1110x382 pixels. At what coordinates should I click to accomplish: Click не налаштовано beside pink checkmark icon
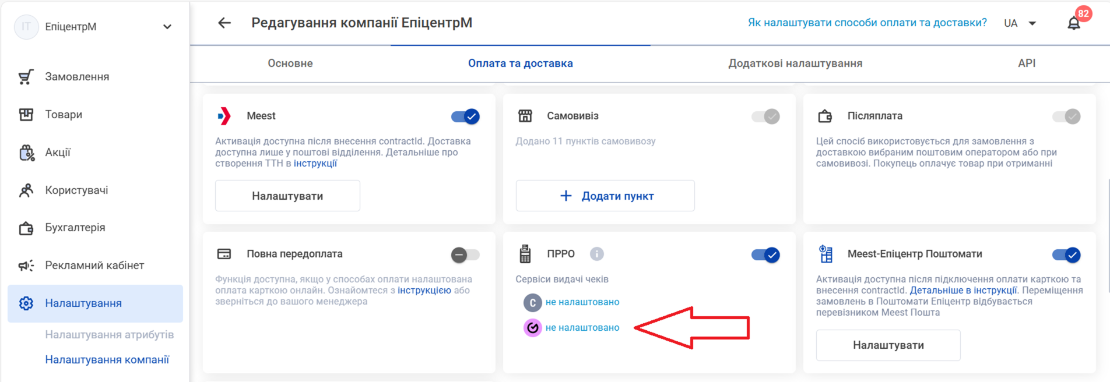pos(583,328)
